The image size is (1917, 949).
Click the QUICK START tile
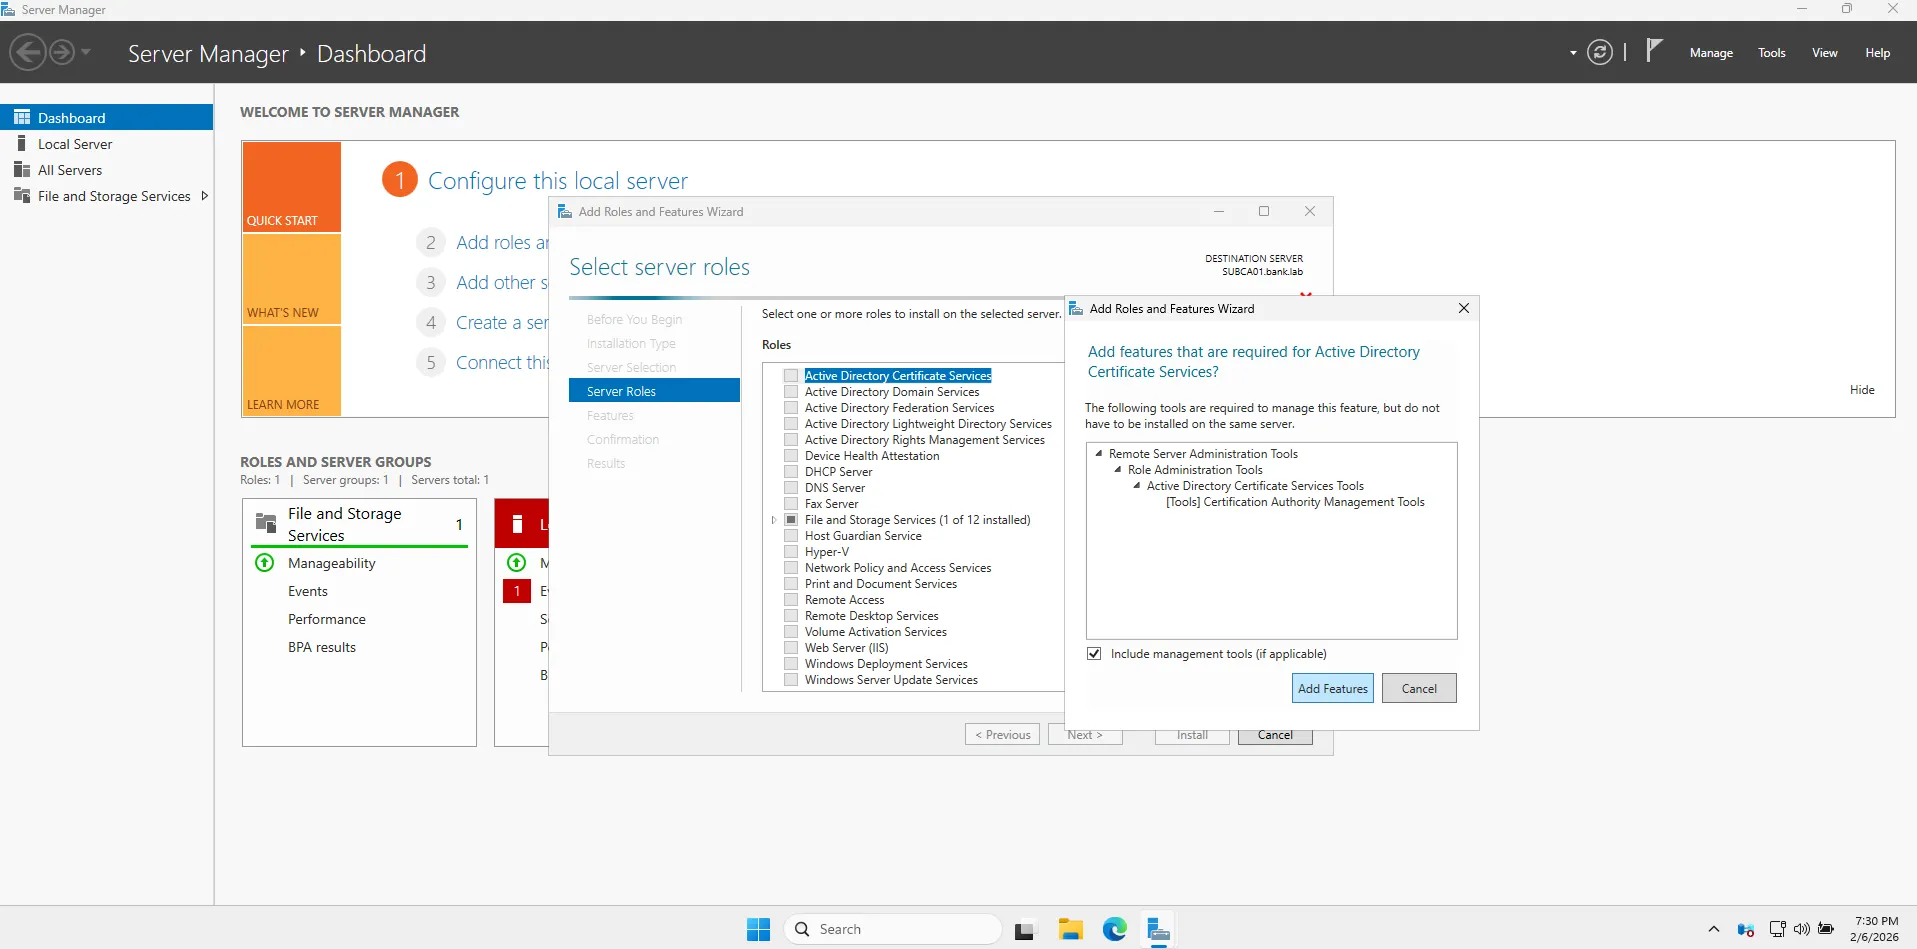tap(291, 187)
